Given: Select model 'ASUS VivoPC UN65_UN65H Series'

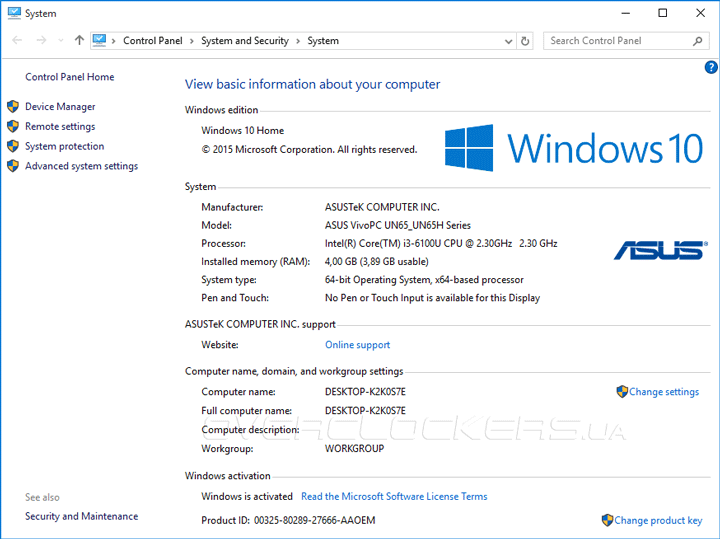Looking at the screenshot, I should point(398,225).
